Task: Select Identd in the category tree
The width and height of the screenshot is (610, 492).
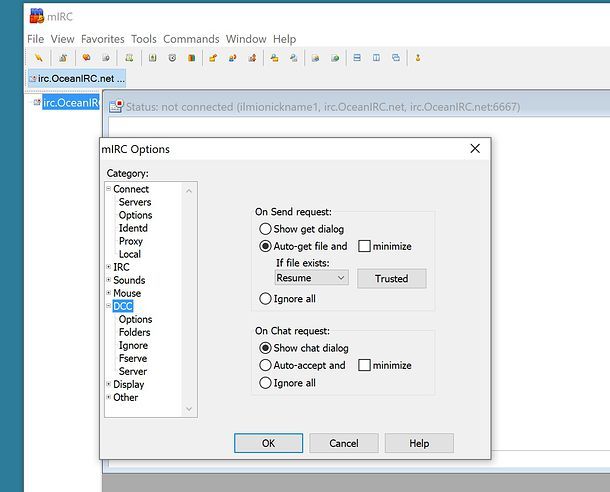Action: 133,228
